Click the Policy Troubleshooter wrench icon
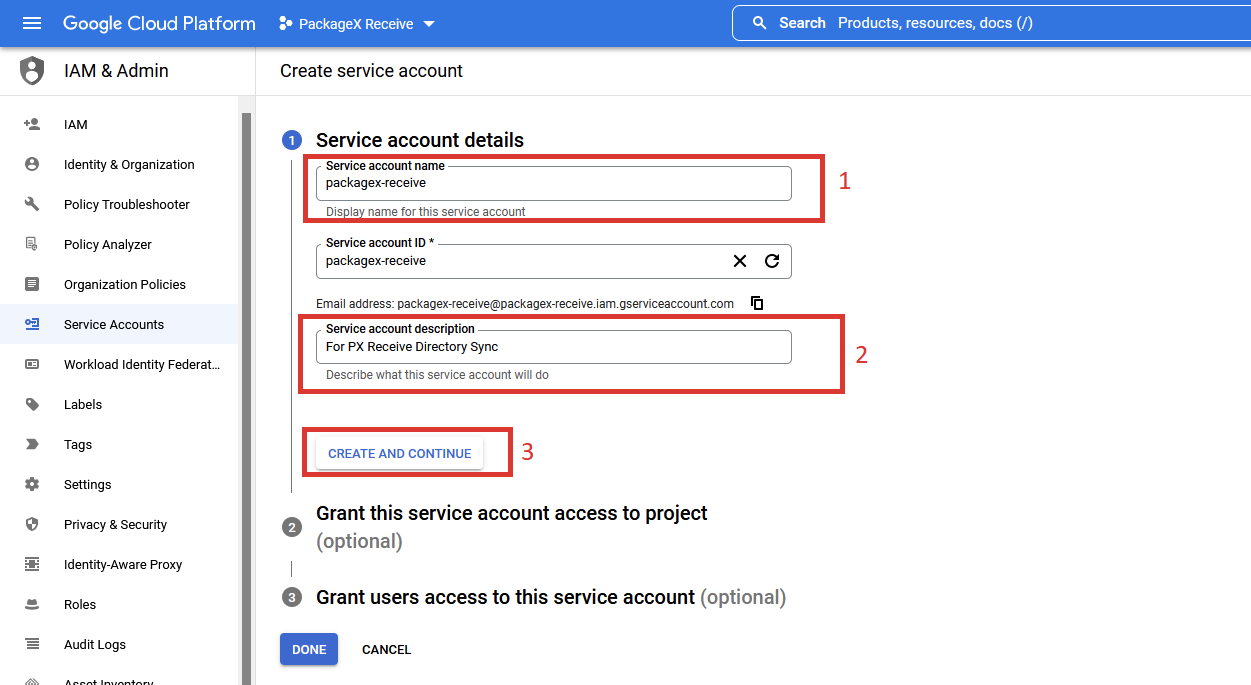 tap(32, 205)
